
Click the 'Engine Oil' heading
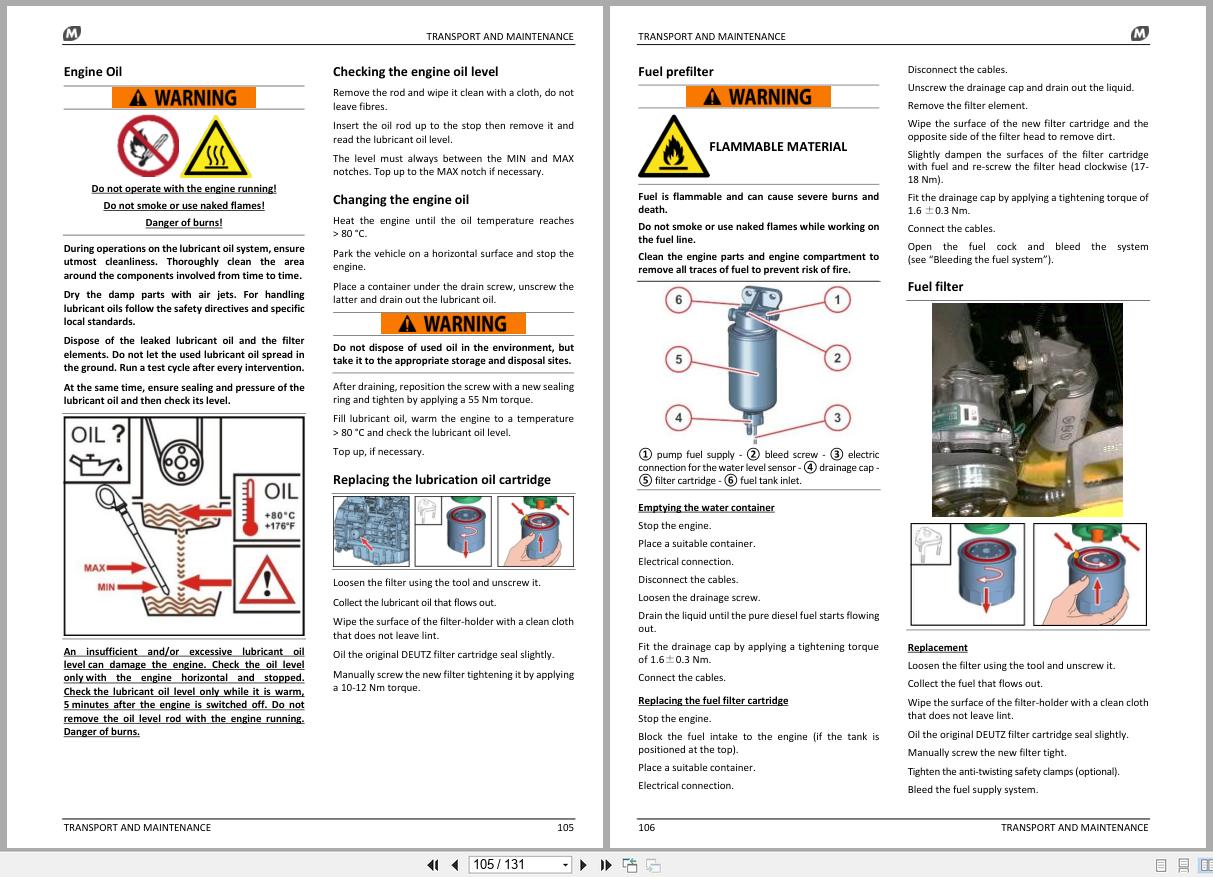(93, 72)
